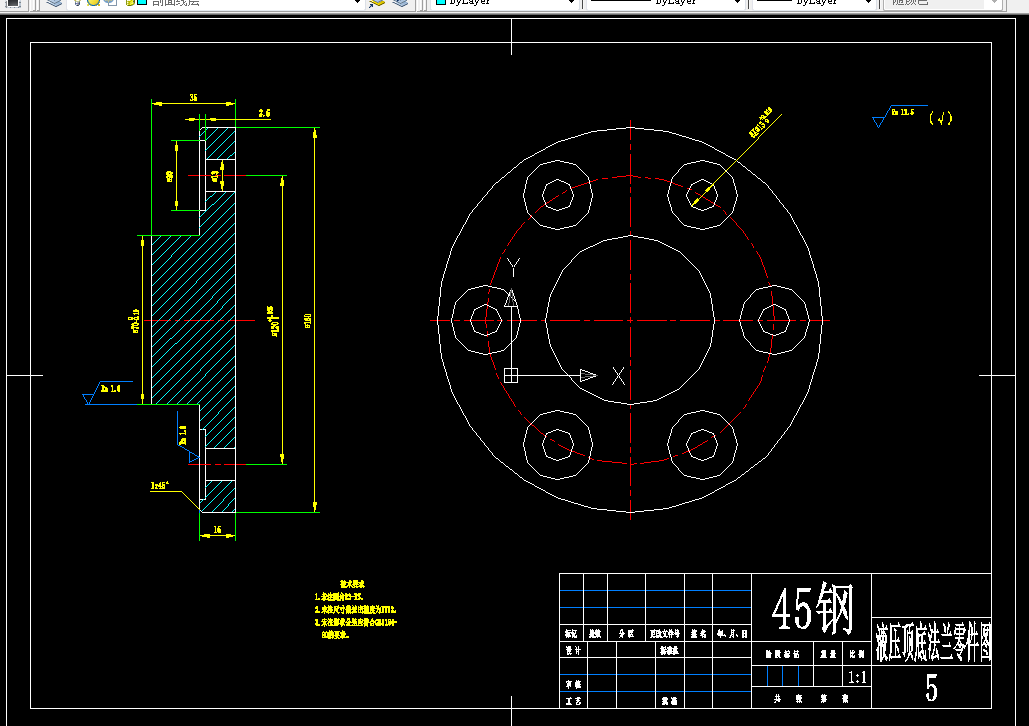Toggle the layer freeze sun icon
The image size is (1029, 726).
click(93, 2)
